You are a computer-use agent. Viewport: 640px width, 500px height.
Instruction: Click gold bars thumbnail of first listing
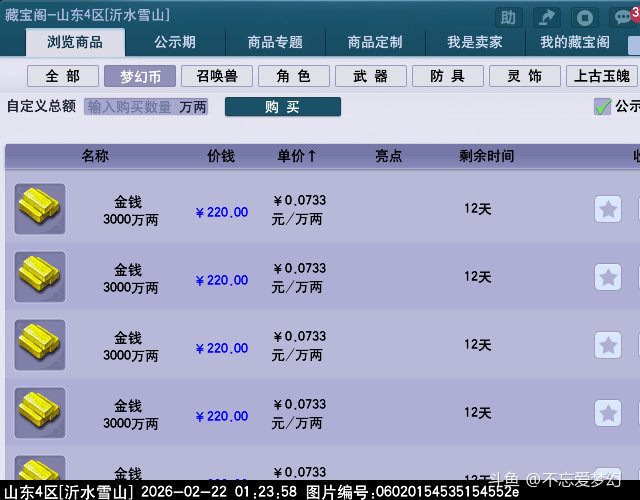pyautogui.click(x=40, y=209)
